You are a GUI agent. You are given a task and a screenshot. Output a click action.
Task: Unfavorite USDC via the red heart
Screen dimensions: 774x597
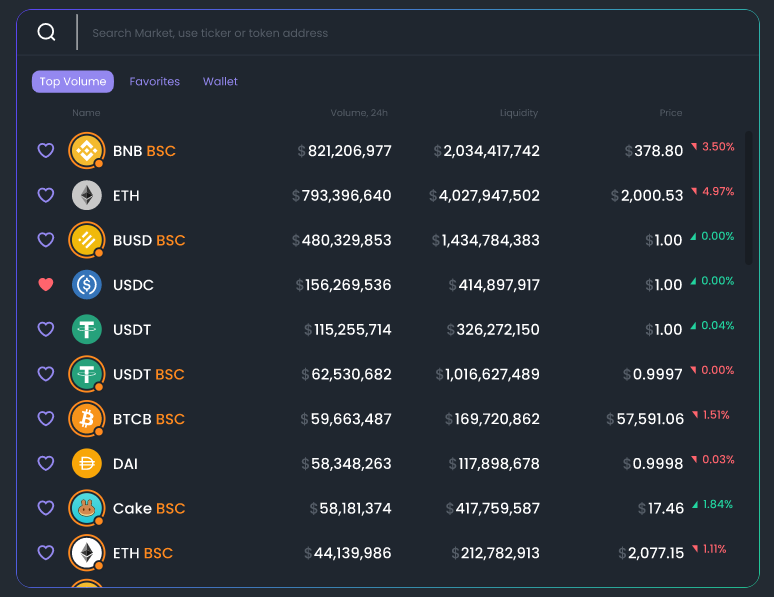tap(46, 284)
